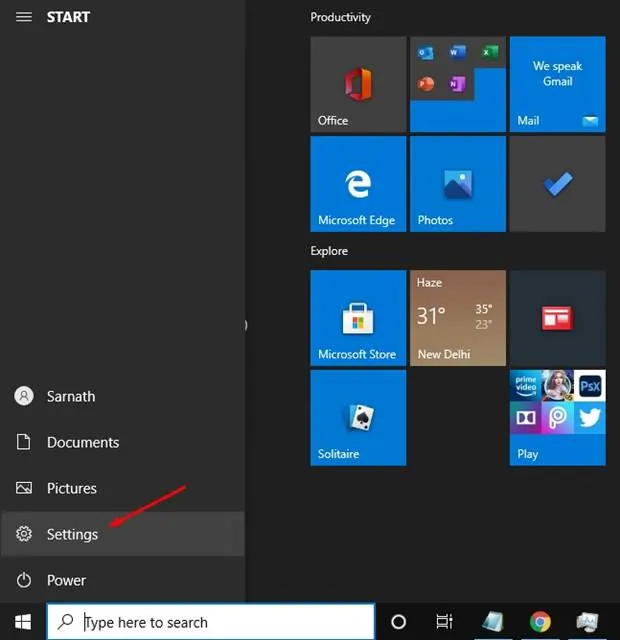Image resolution: width=620 pixels, height=640 pixels.
Task: Open Microsoft Store tile
Action: click(358, 318)
